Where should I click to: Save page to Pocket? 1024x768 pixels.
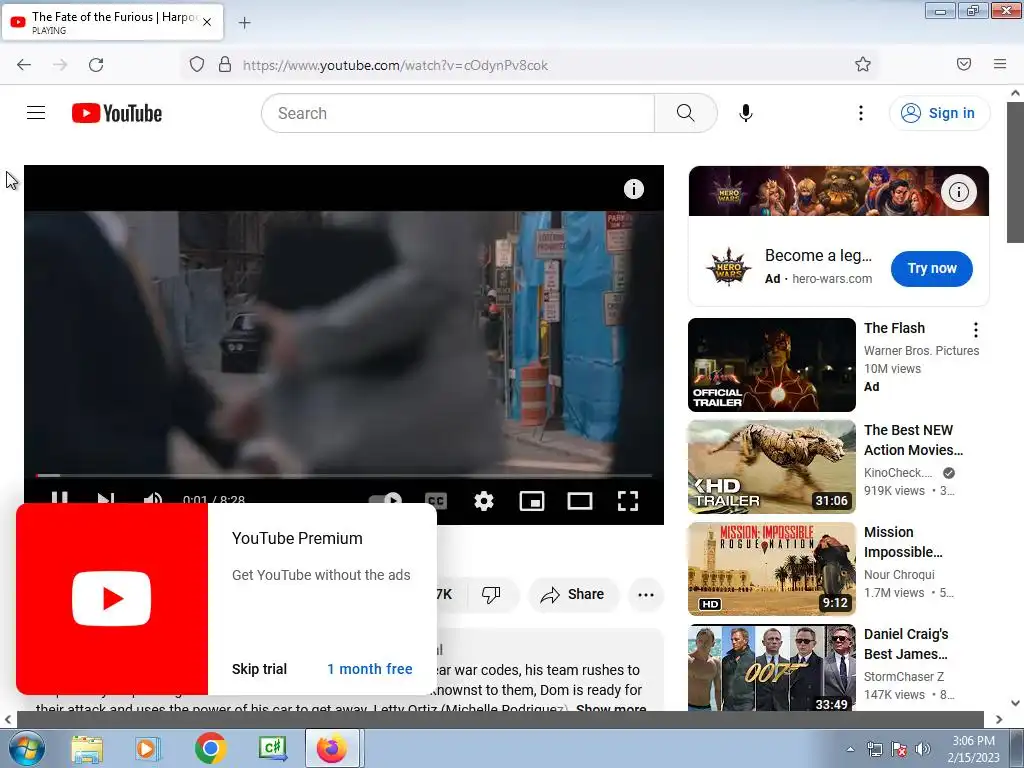pos(964,64)
